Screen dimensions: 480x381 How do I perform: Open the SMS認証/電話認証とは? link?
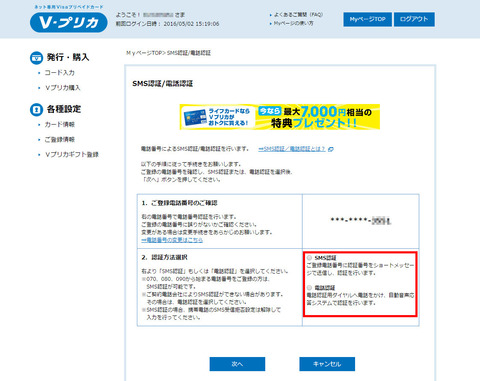coord(292,149)
